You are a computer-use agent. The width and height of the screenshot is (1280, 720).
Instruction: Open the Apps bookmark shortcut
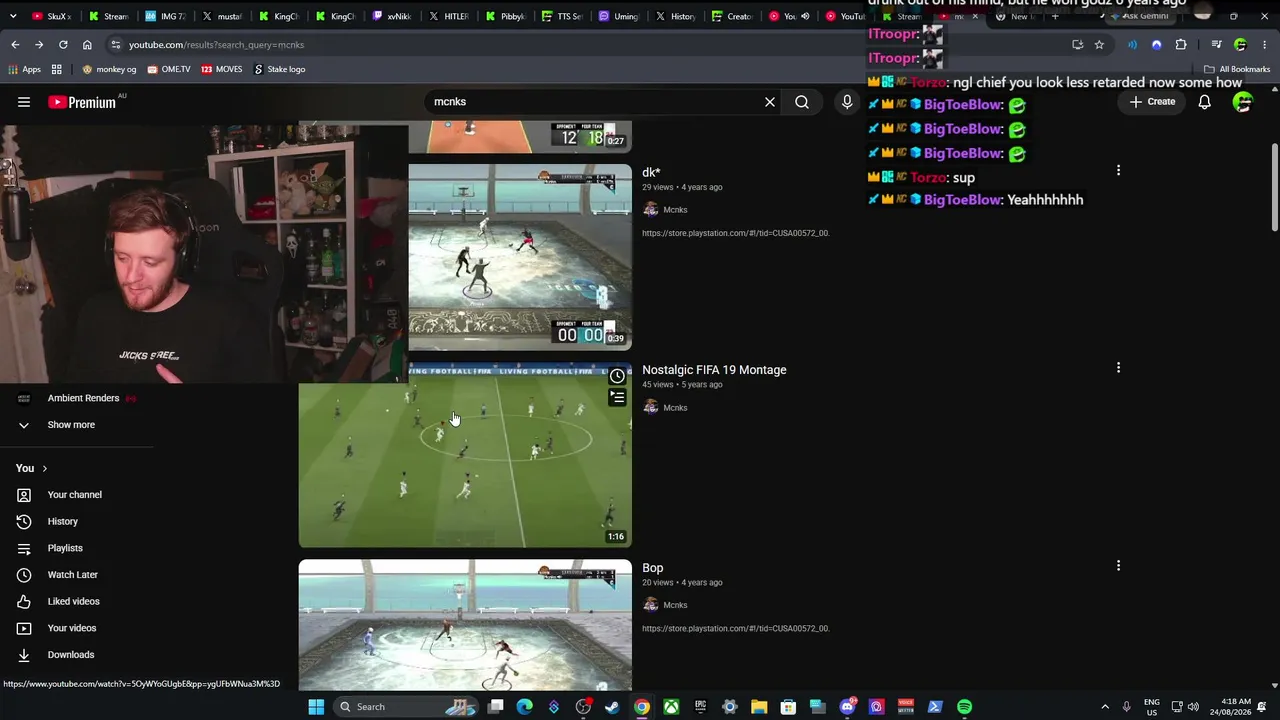[x=24, y=69]
